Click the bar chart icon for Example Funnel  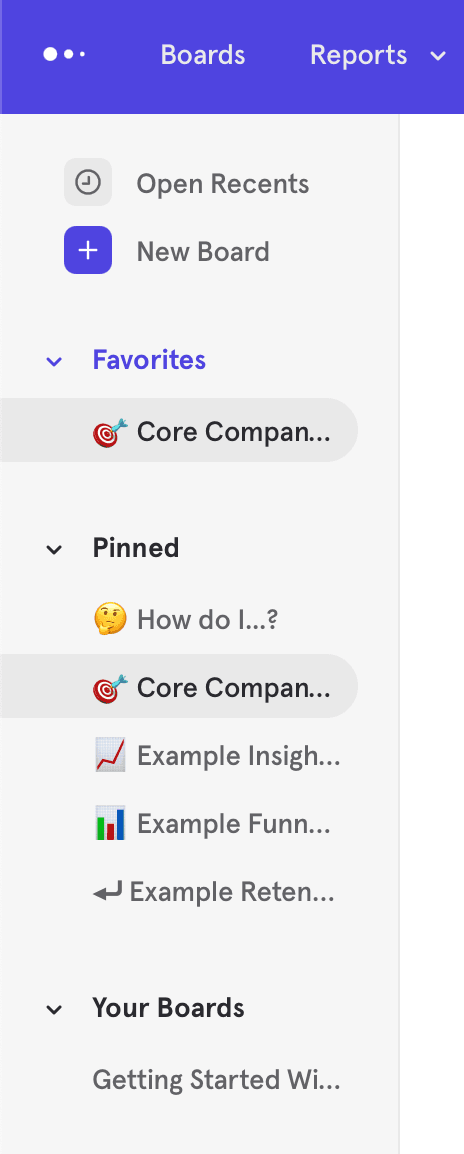pyautogui.click(x=110, y=824)
